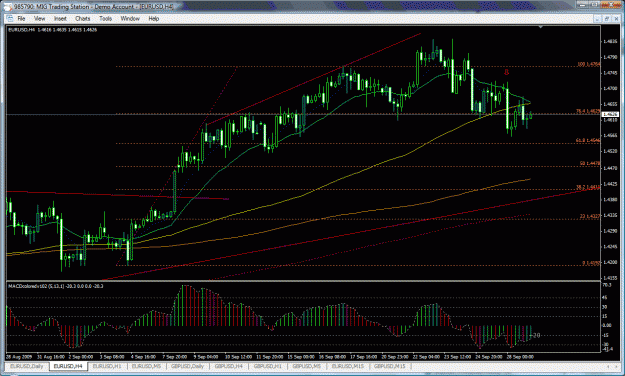Open the File menu
This screenshot has height=376, width=625.
21,19
